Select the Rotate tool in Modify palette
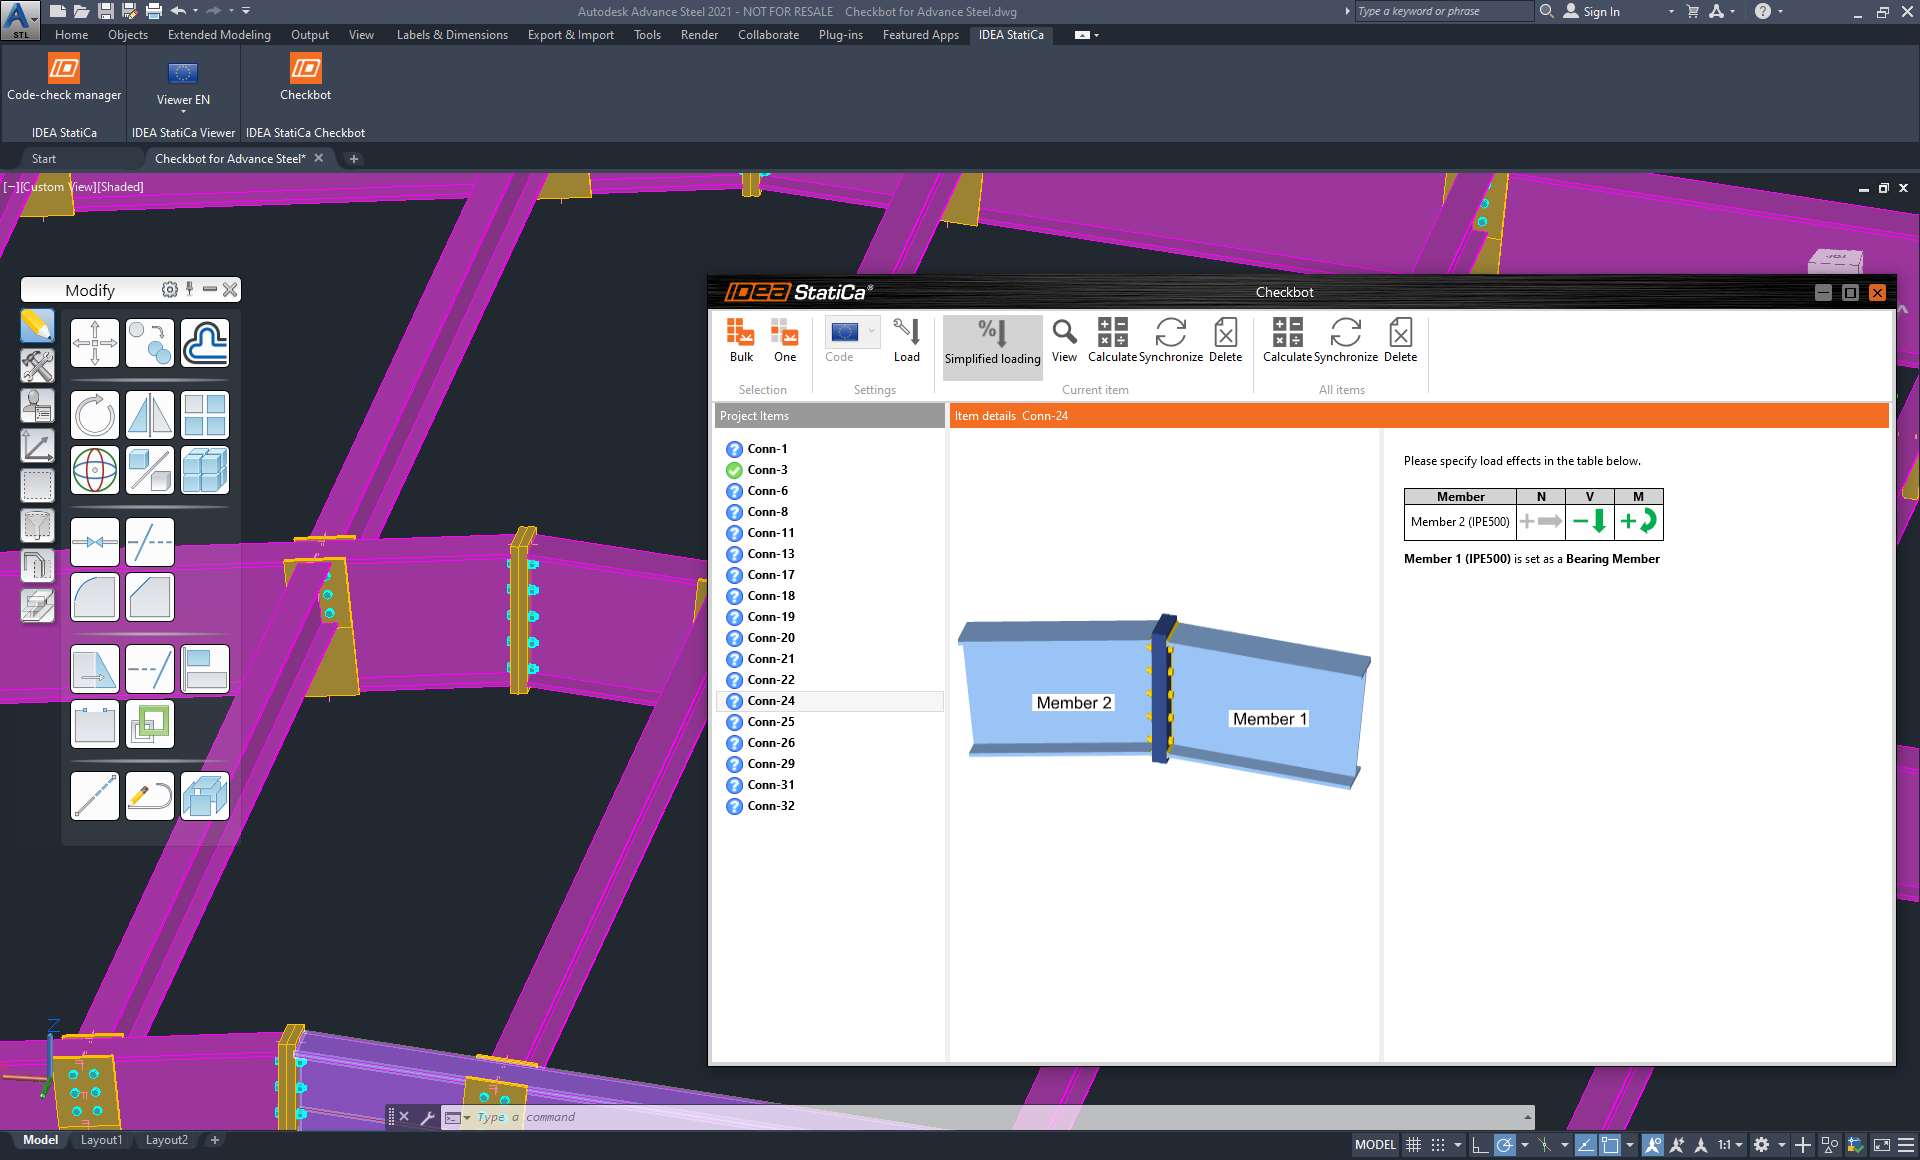Viewport: 1920px width, 1160px height. coord(95,415)
